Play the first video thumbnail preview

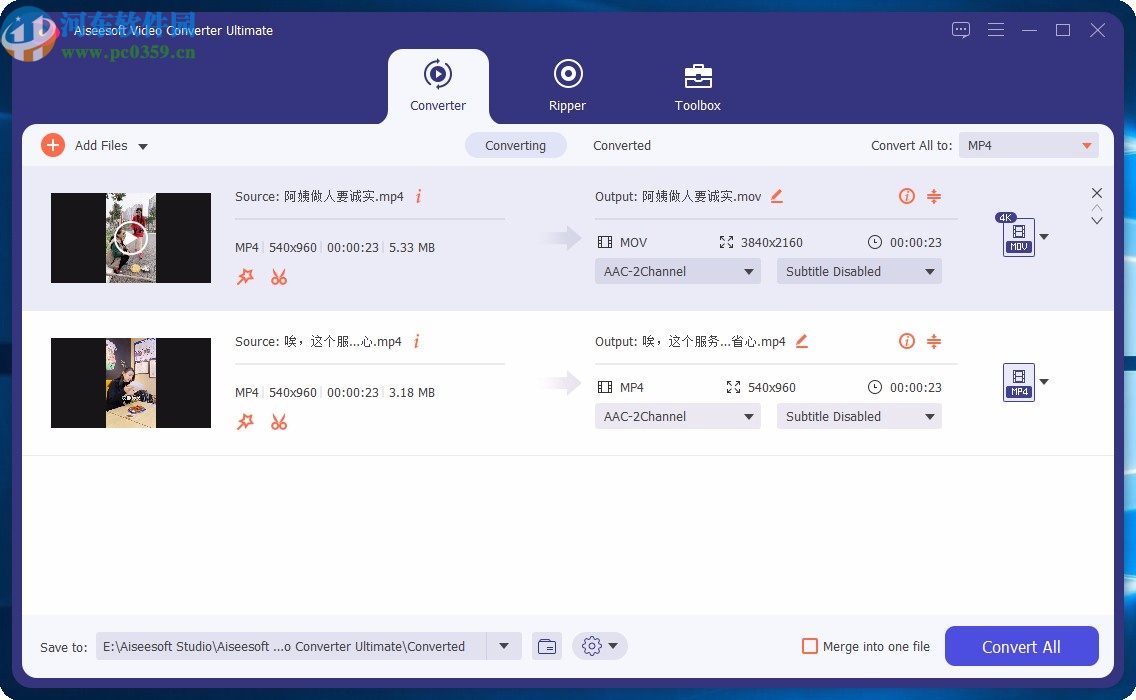pyautogui.click(x=130, y=238)
